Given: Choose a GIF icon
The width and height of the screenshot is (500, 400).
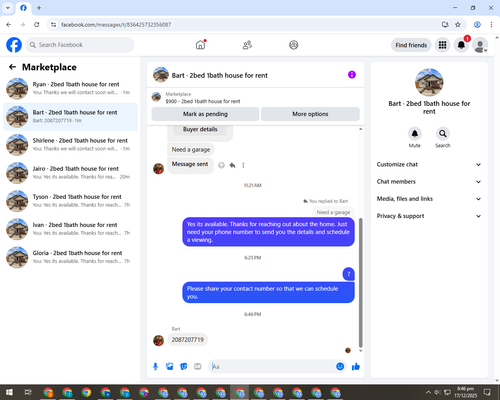Looking at the screenshot, I should pyautogui.click(x=198, y=367).
